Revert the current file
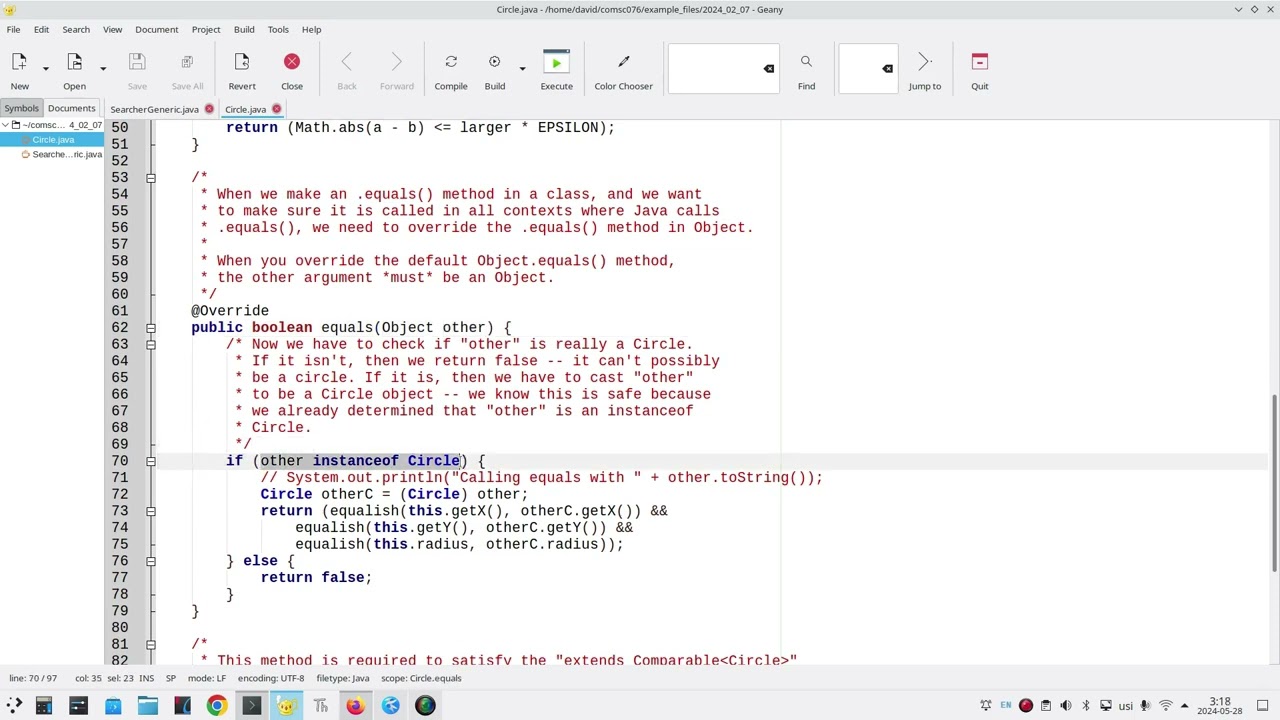 [x=242, y=71]
